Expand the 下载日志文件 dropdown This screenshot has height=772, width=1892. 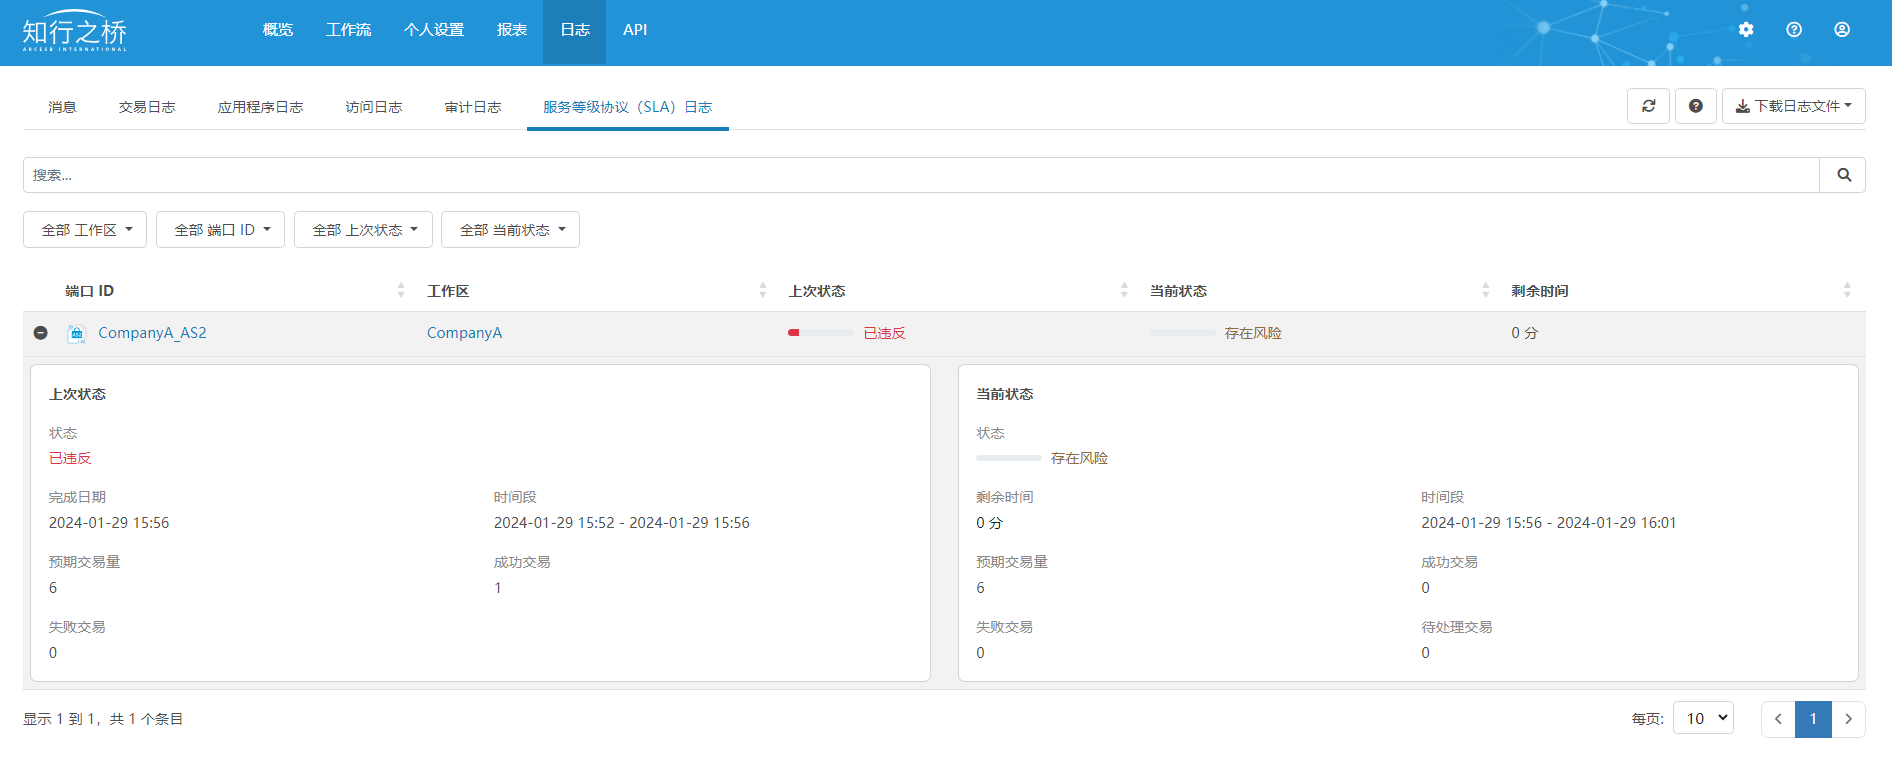point(1793,106)
